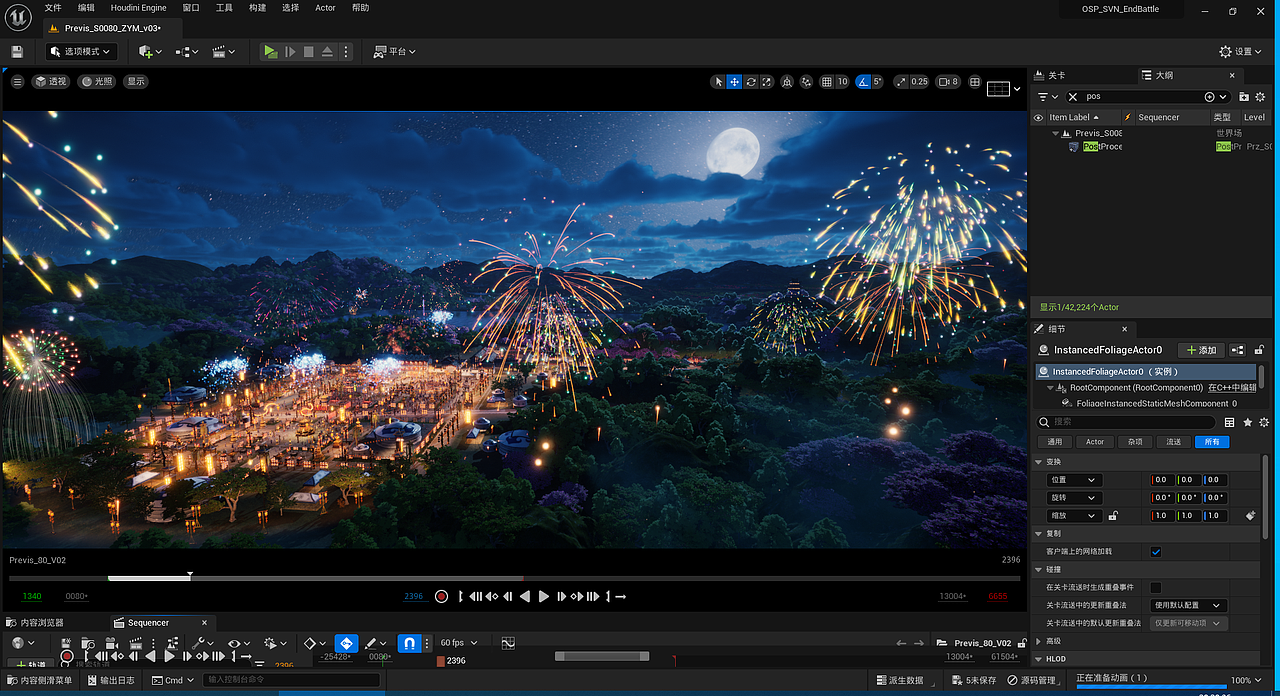Toggle surface snapping icon
The height and width of the screenshot is (696, 1280).
click(x=806, y=82)
